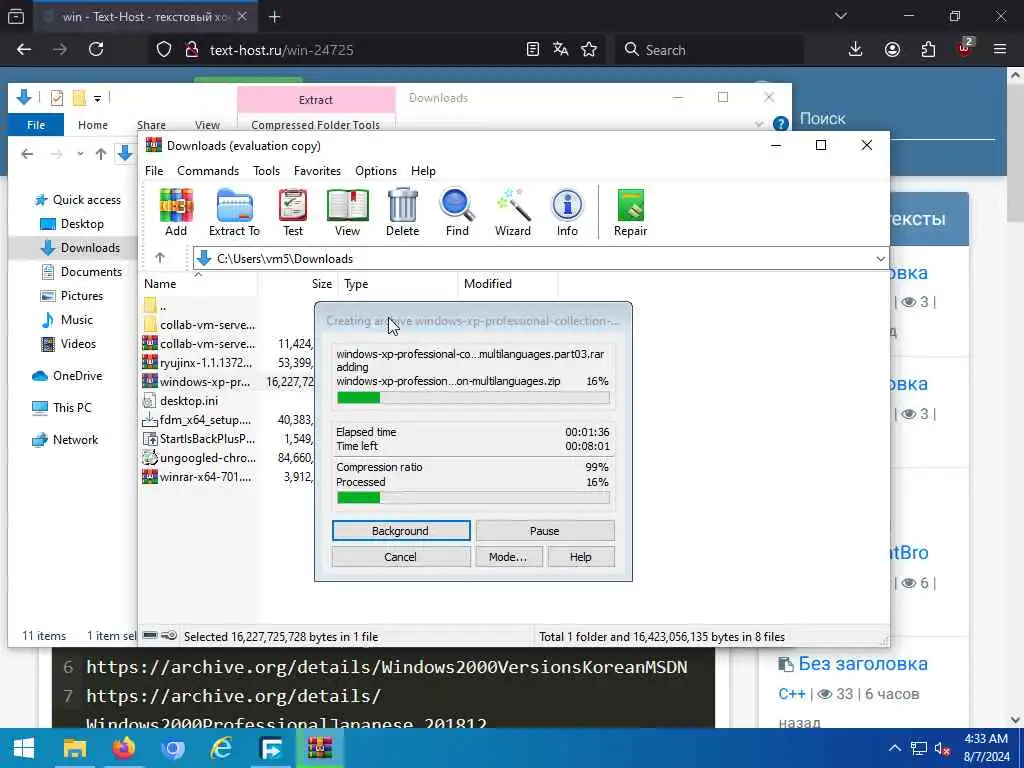Viewport: 1024px width, 768px height.
Task: Click Firefox Search field
Action: [709, 50]
